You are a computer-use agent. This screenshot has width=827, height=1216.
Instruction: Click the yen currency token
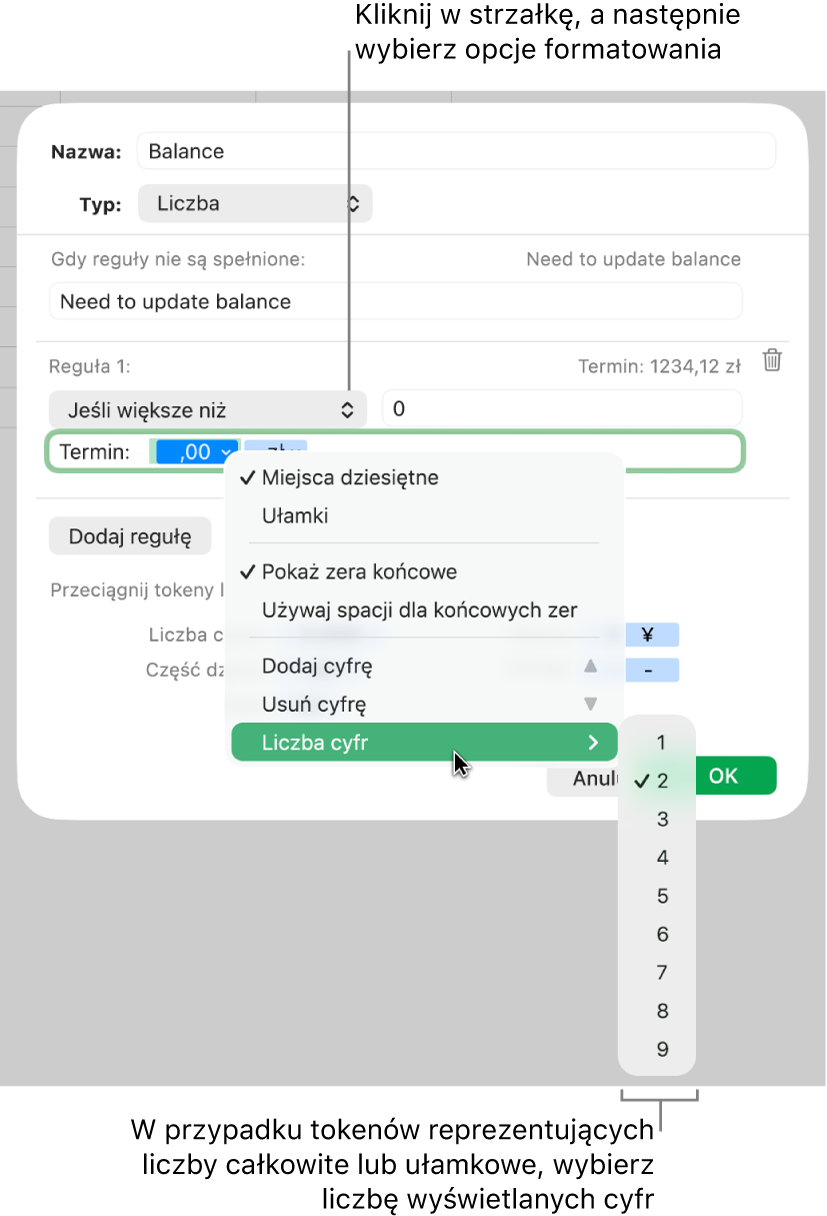[647, 633]
